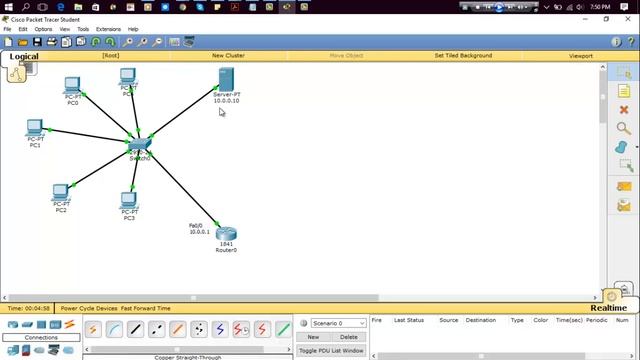This screenshot has height=360, width=640.
Task: Click Toggle PDU List Window button
Action: [331, 351]
